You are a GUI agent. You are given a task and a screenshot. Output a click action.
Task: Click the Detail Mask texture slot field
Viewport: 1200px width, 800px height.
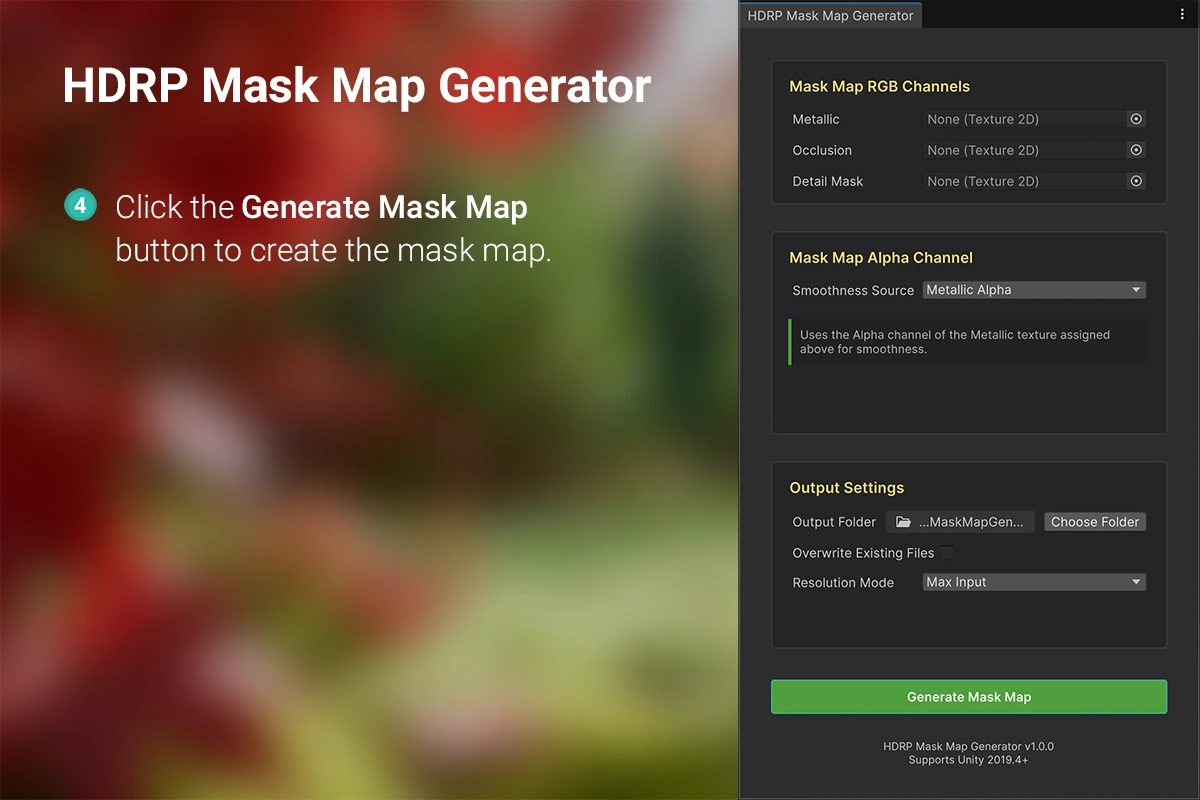coord(1022,181)
